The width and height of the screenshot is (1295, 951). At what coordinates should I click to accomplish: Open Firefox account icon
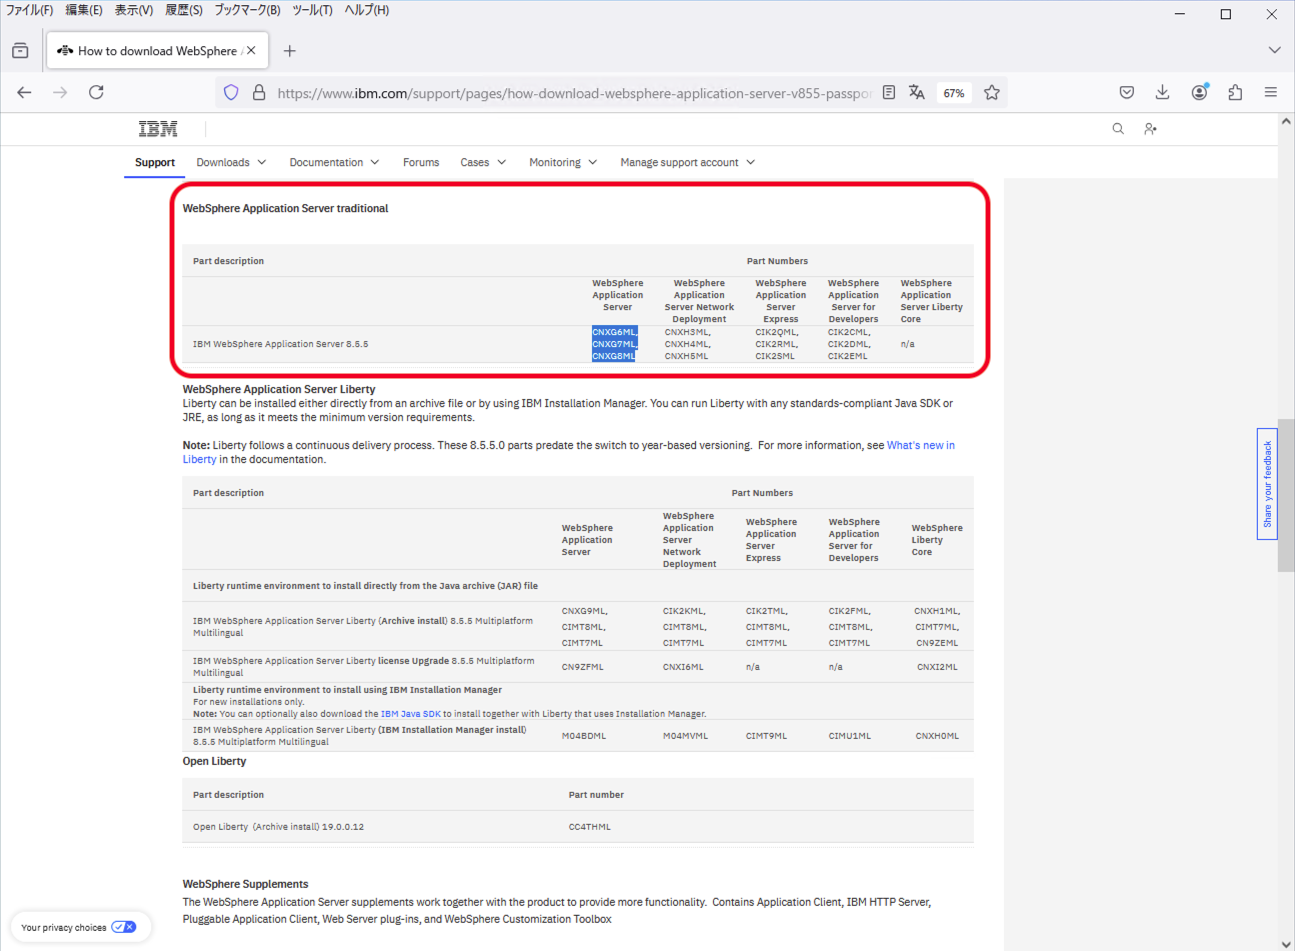[1199, 92]
